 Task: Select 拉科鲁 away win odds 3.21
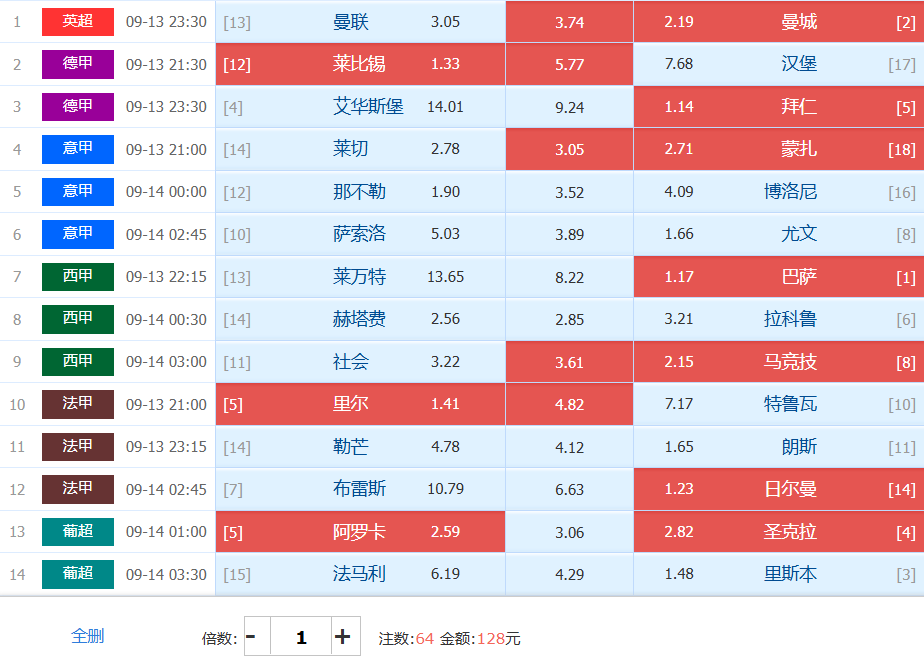[778, 319]
